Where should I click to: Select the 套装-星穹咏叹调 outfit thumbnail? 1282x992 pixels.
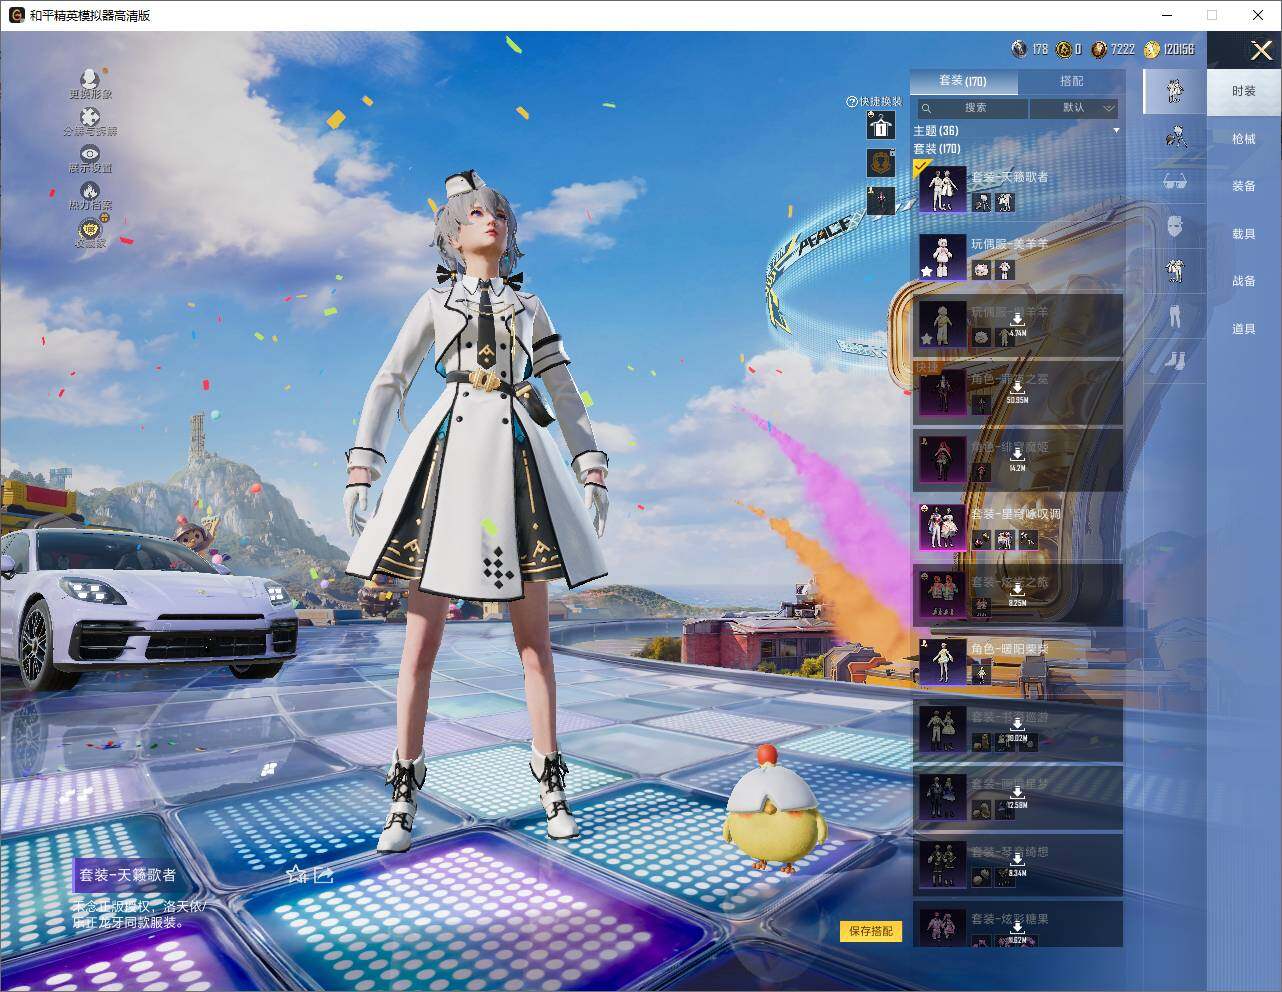click(942, 526)
